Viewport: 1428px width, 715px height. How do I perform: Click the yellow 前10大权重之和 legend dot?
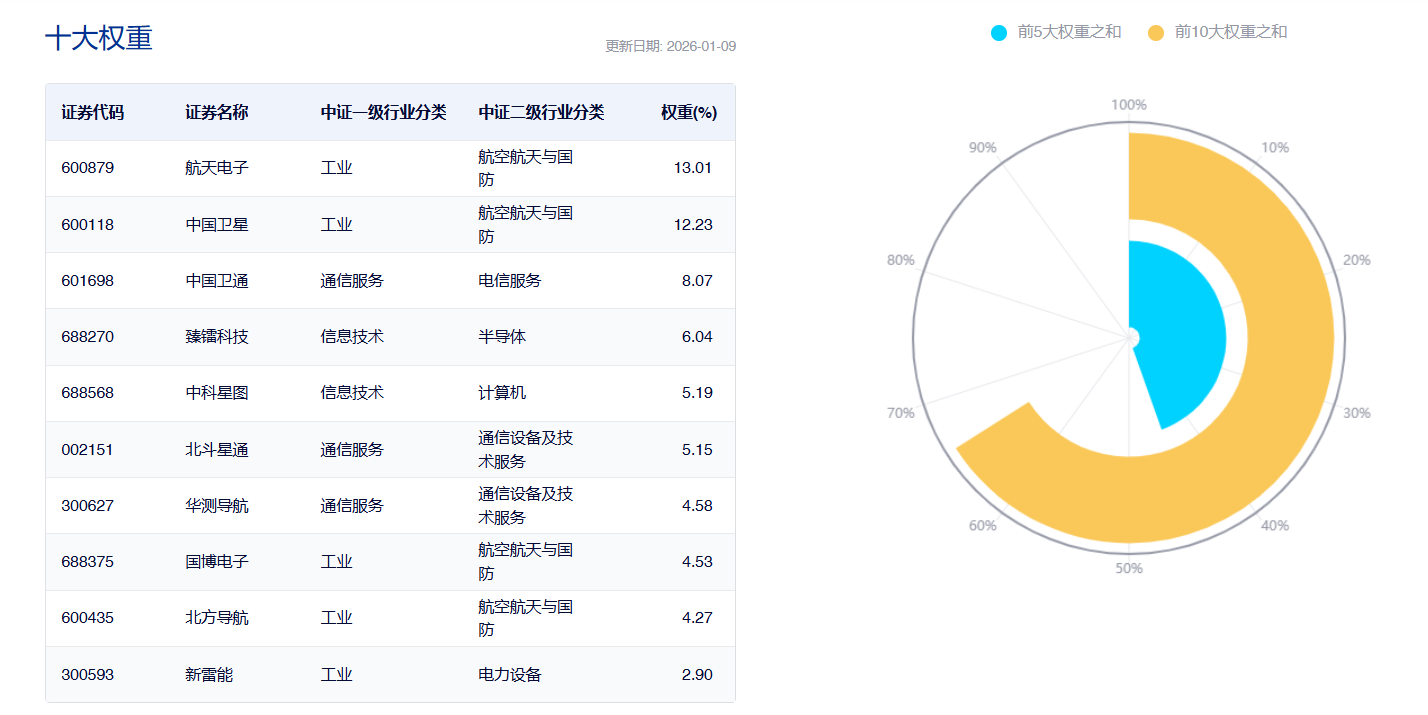coord(1156,33)
